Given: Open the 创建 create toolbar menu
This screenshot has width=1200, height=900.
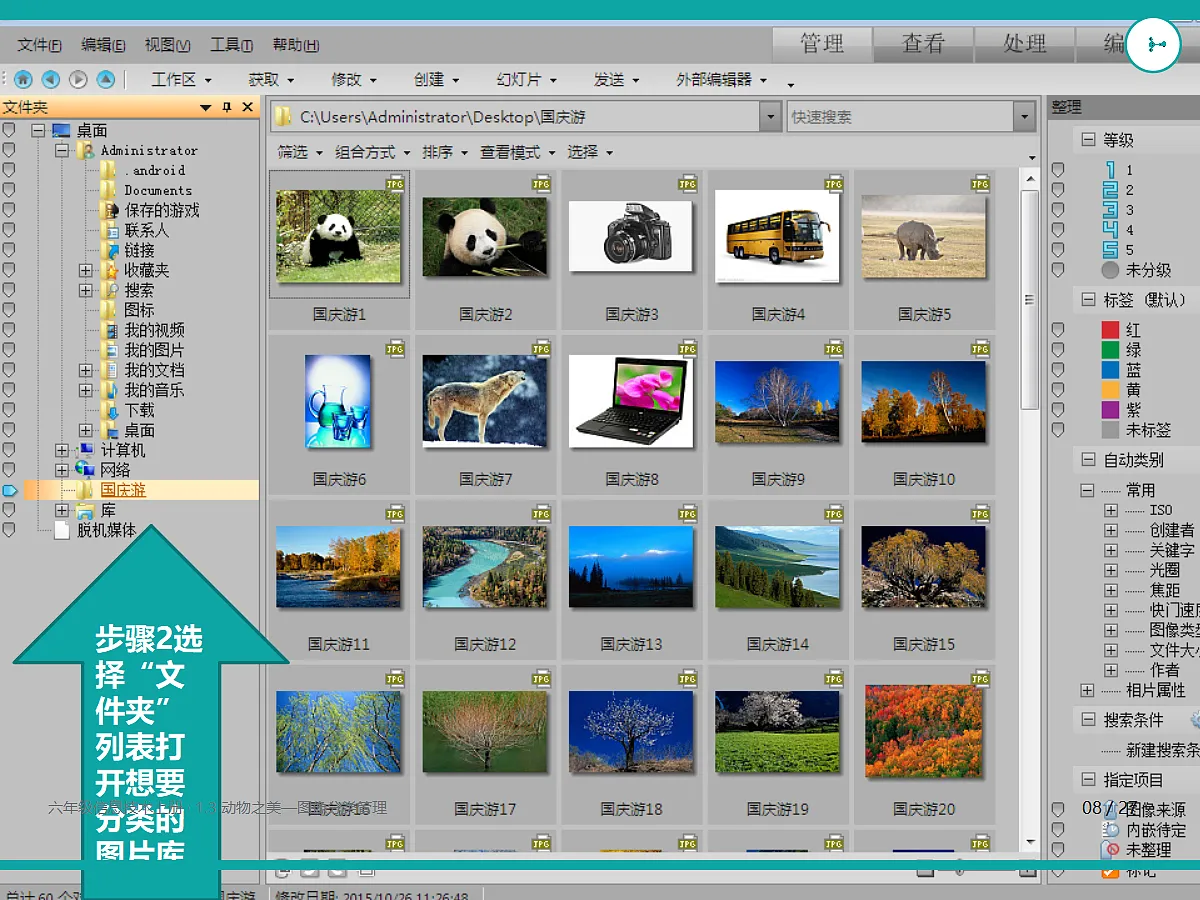Looking at the screenshot, I should tap(436, 79).
